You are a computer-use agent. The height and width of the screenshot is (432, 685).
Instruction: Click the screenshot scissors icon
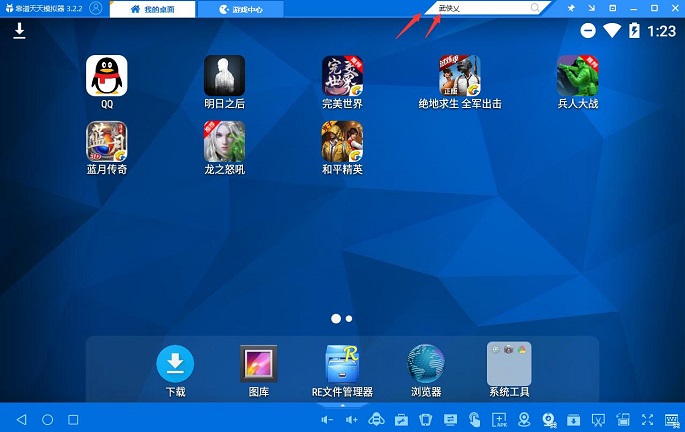tap(598, 420)
